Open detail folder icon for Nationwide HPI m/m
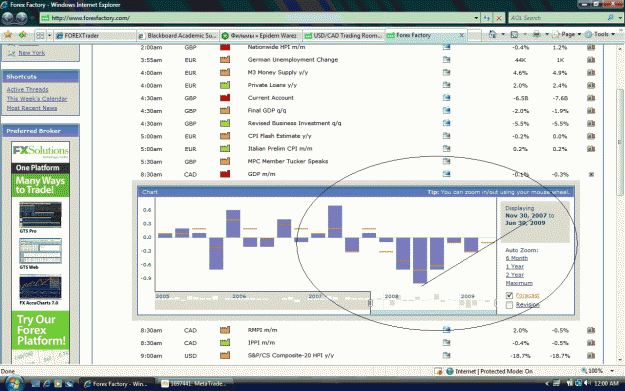The width and height of the screenshot is (625, 391). tap(446, 47)
